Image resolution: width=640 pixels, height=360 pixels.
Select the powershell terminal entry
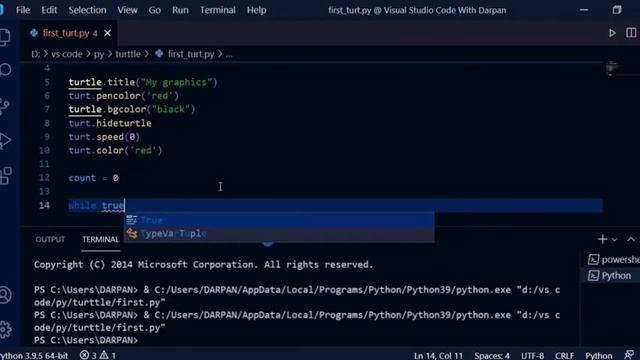pos(614,260)
